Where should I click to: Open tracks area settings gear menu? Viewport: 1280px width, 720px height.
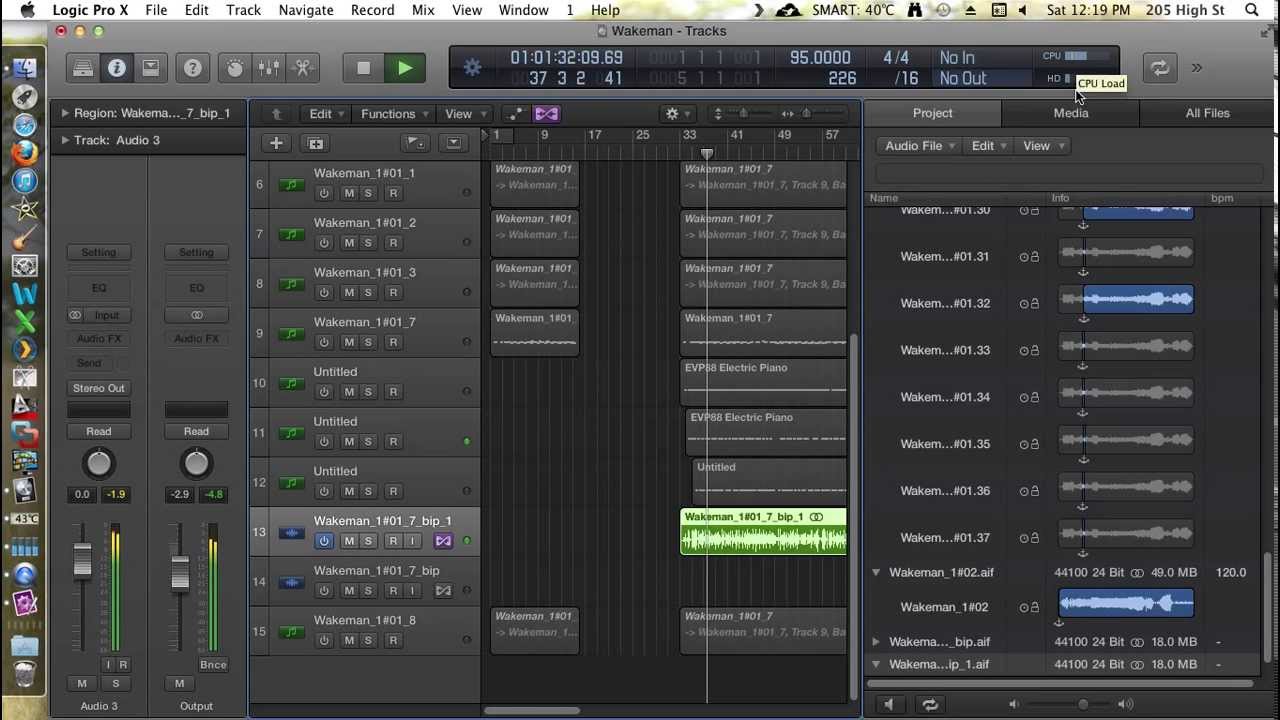click(x=677, y=114)
